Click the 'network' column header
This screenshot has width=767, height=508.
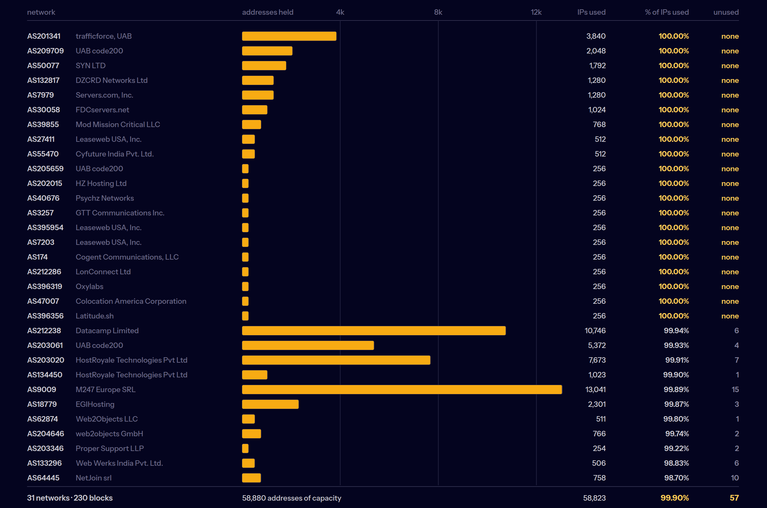41,12
